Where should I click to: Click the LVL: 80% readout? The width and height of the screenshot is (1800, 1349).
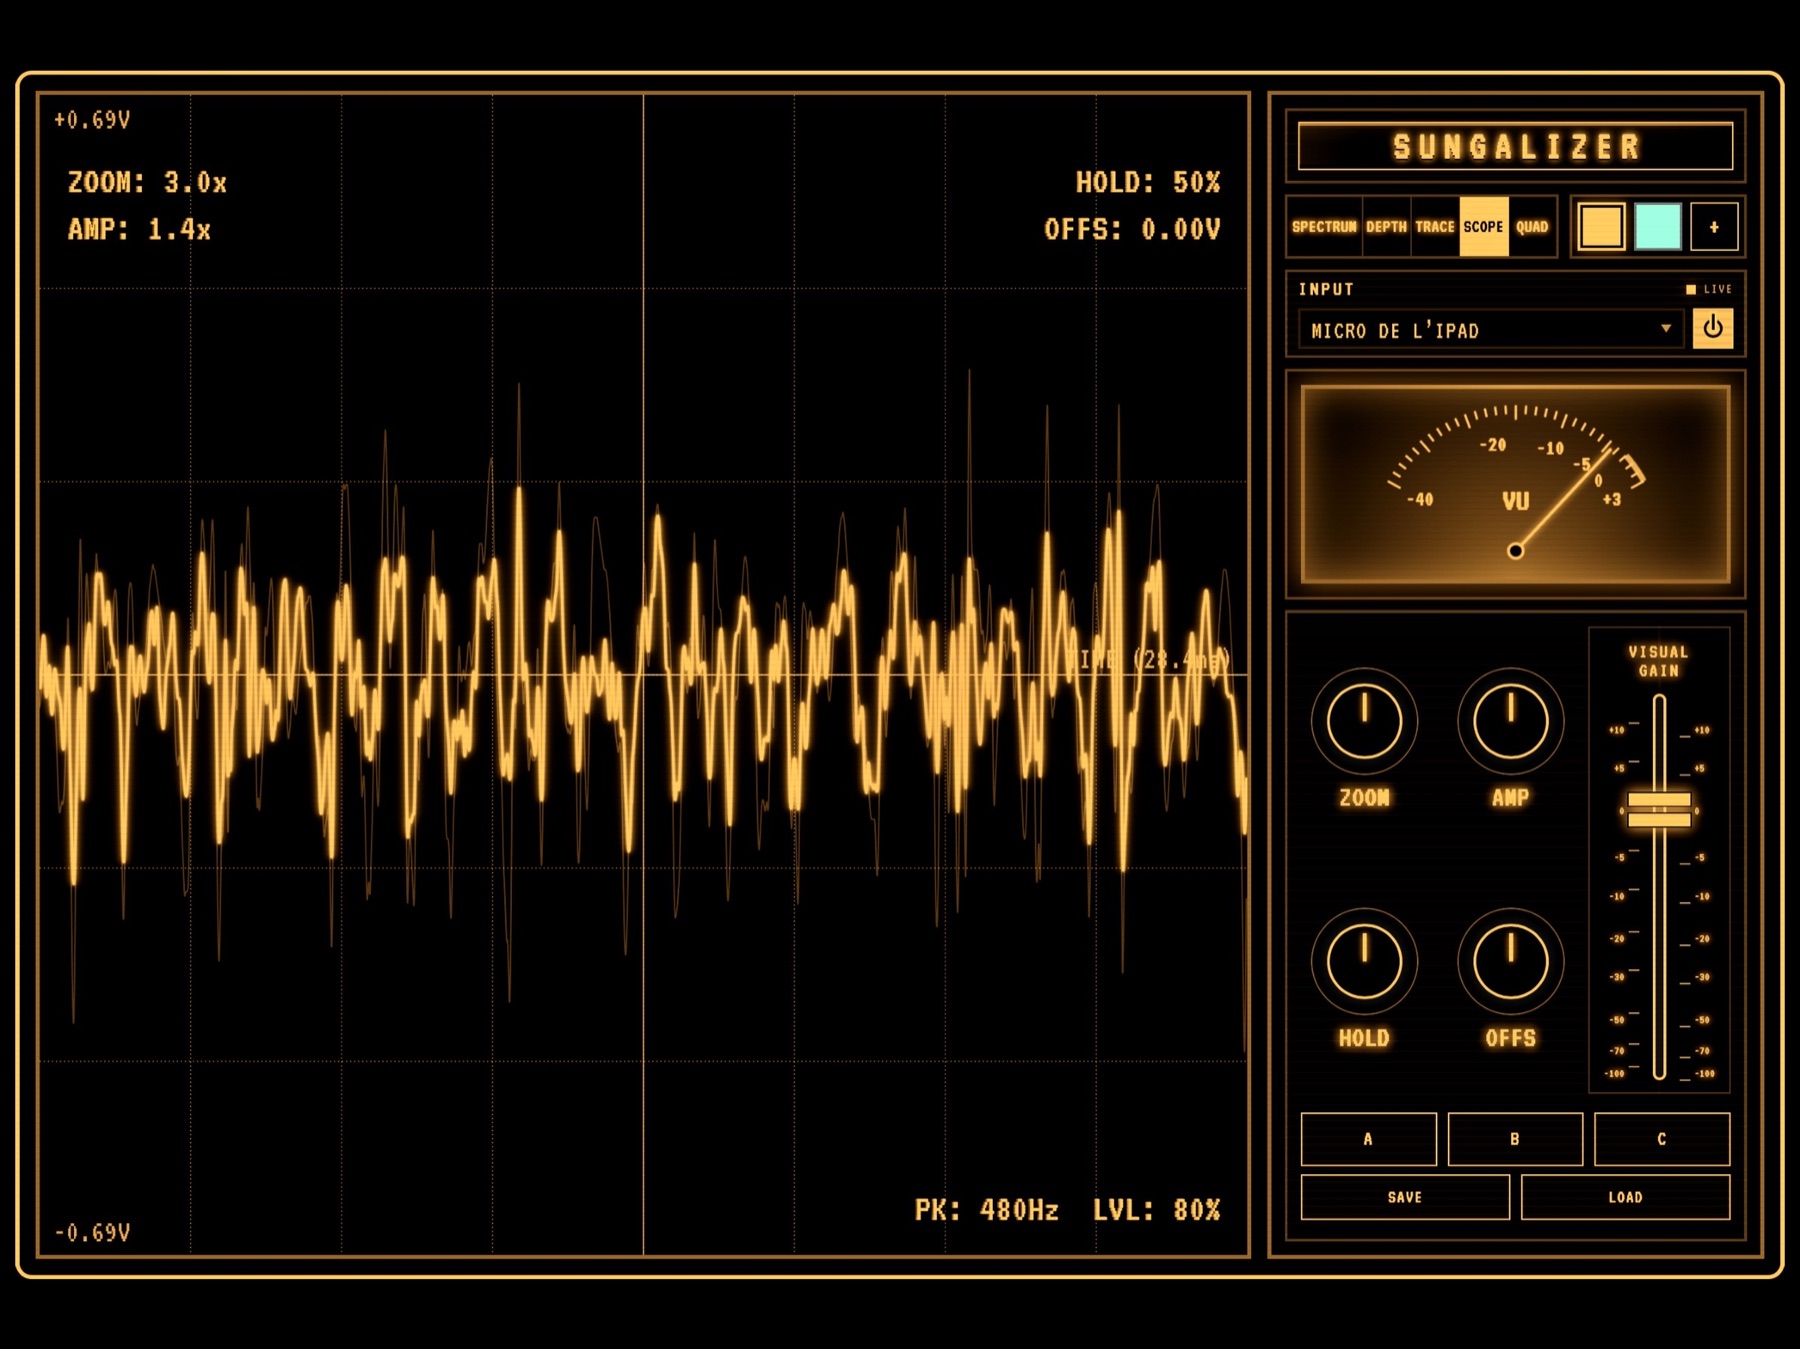tap(1156, 1210)
